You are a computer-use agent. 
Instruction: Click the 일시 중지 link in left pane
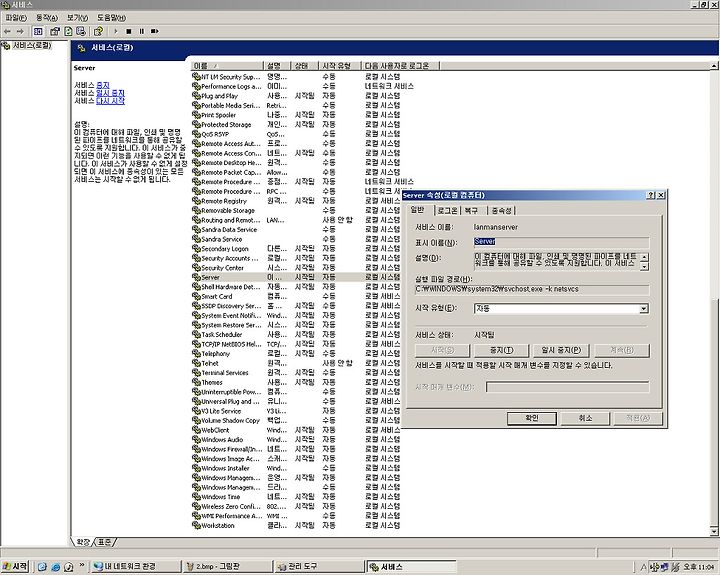coord(110,93)
